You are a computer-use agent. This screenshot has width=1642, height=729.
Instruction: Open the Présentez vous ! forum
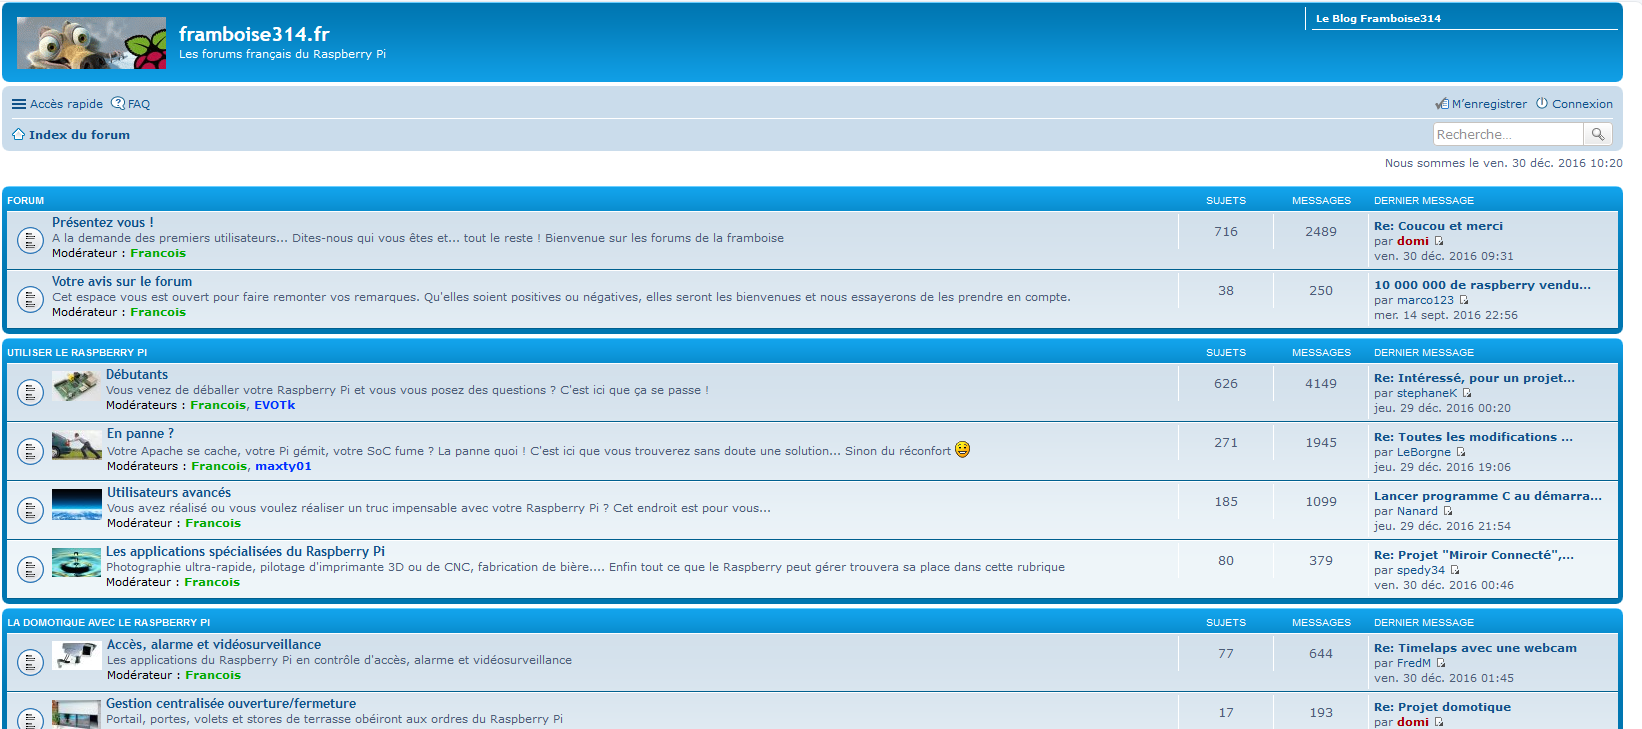pos(103,222)
